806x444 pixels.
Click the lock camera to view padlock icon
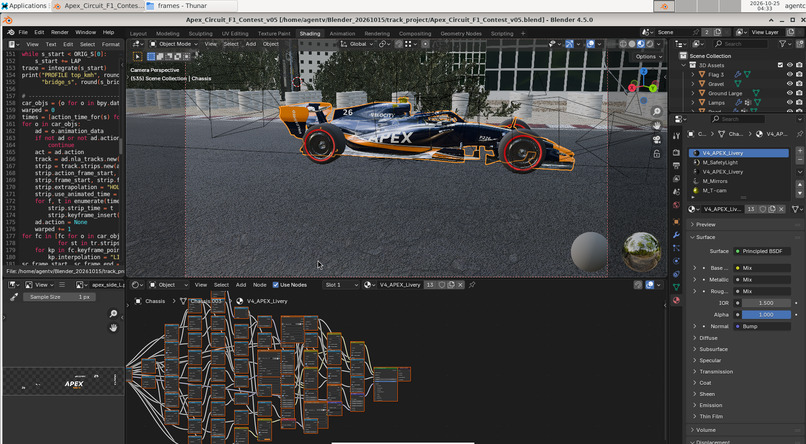coord(656,154)
